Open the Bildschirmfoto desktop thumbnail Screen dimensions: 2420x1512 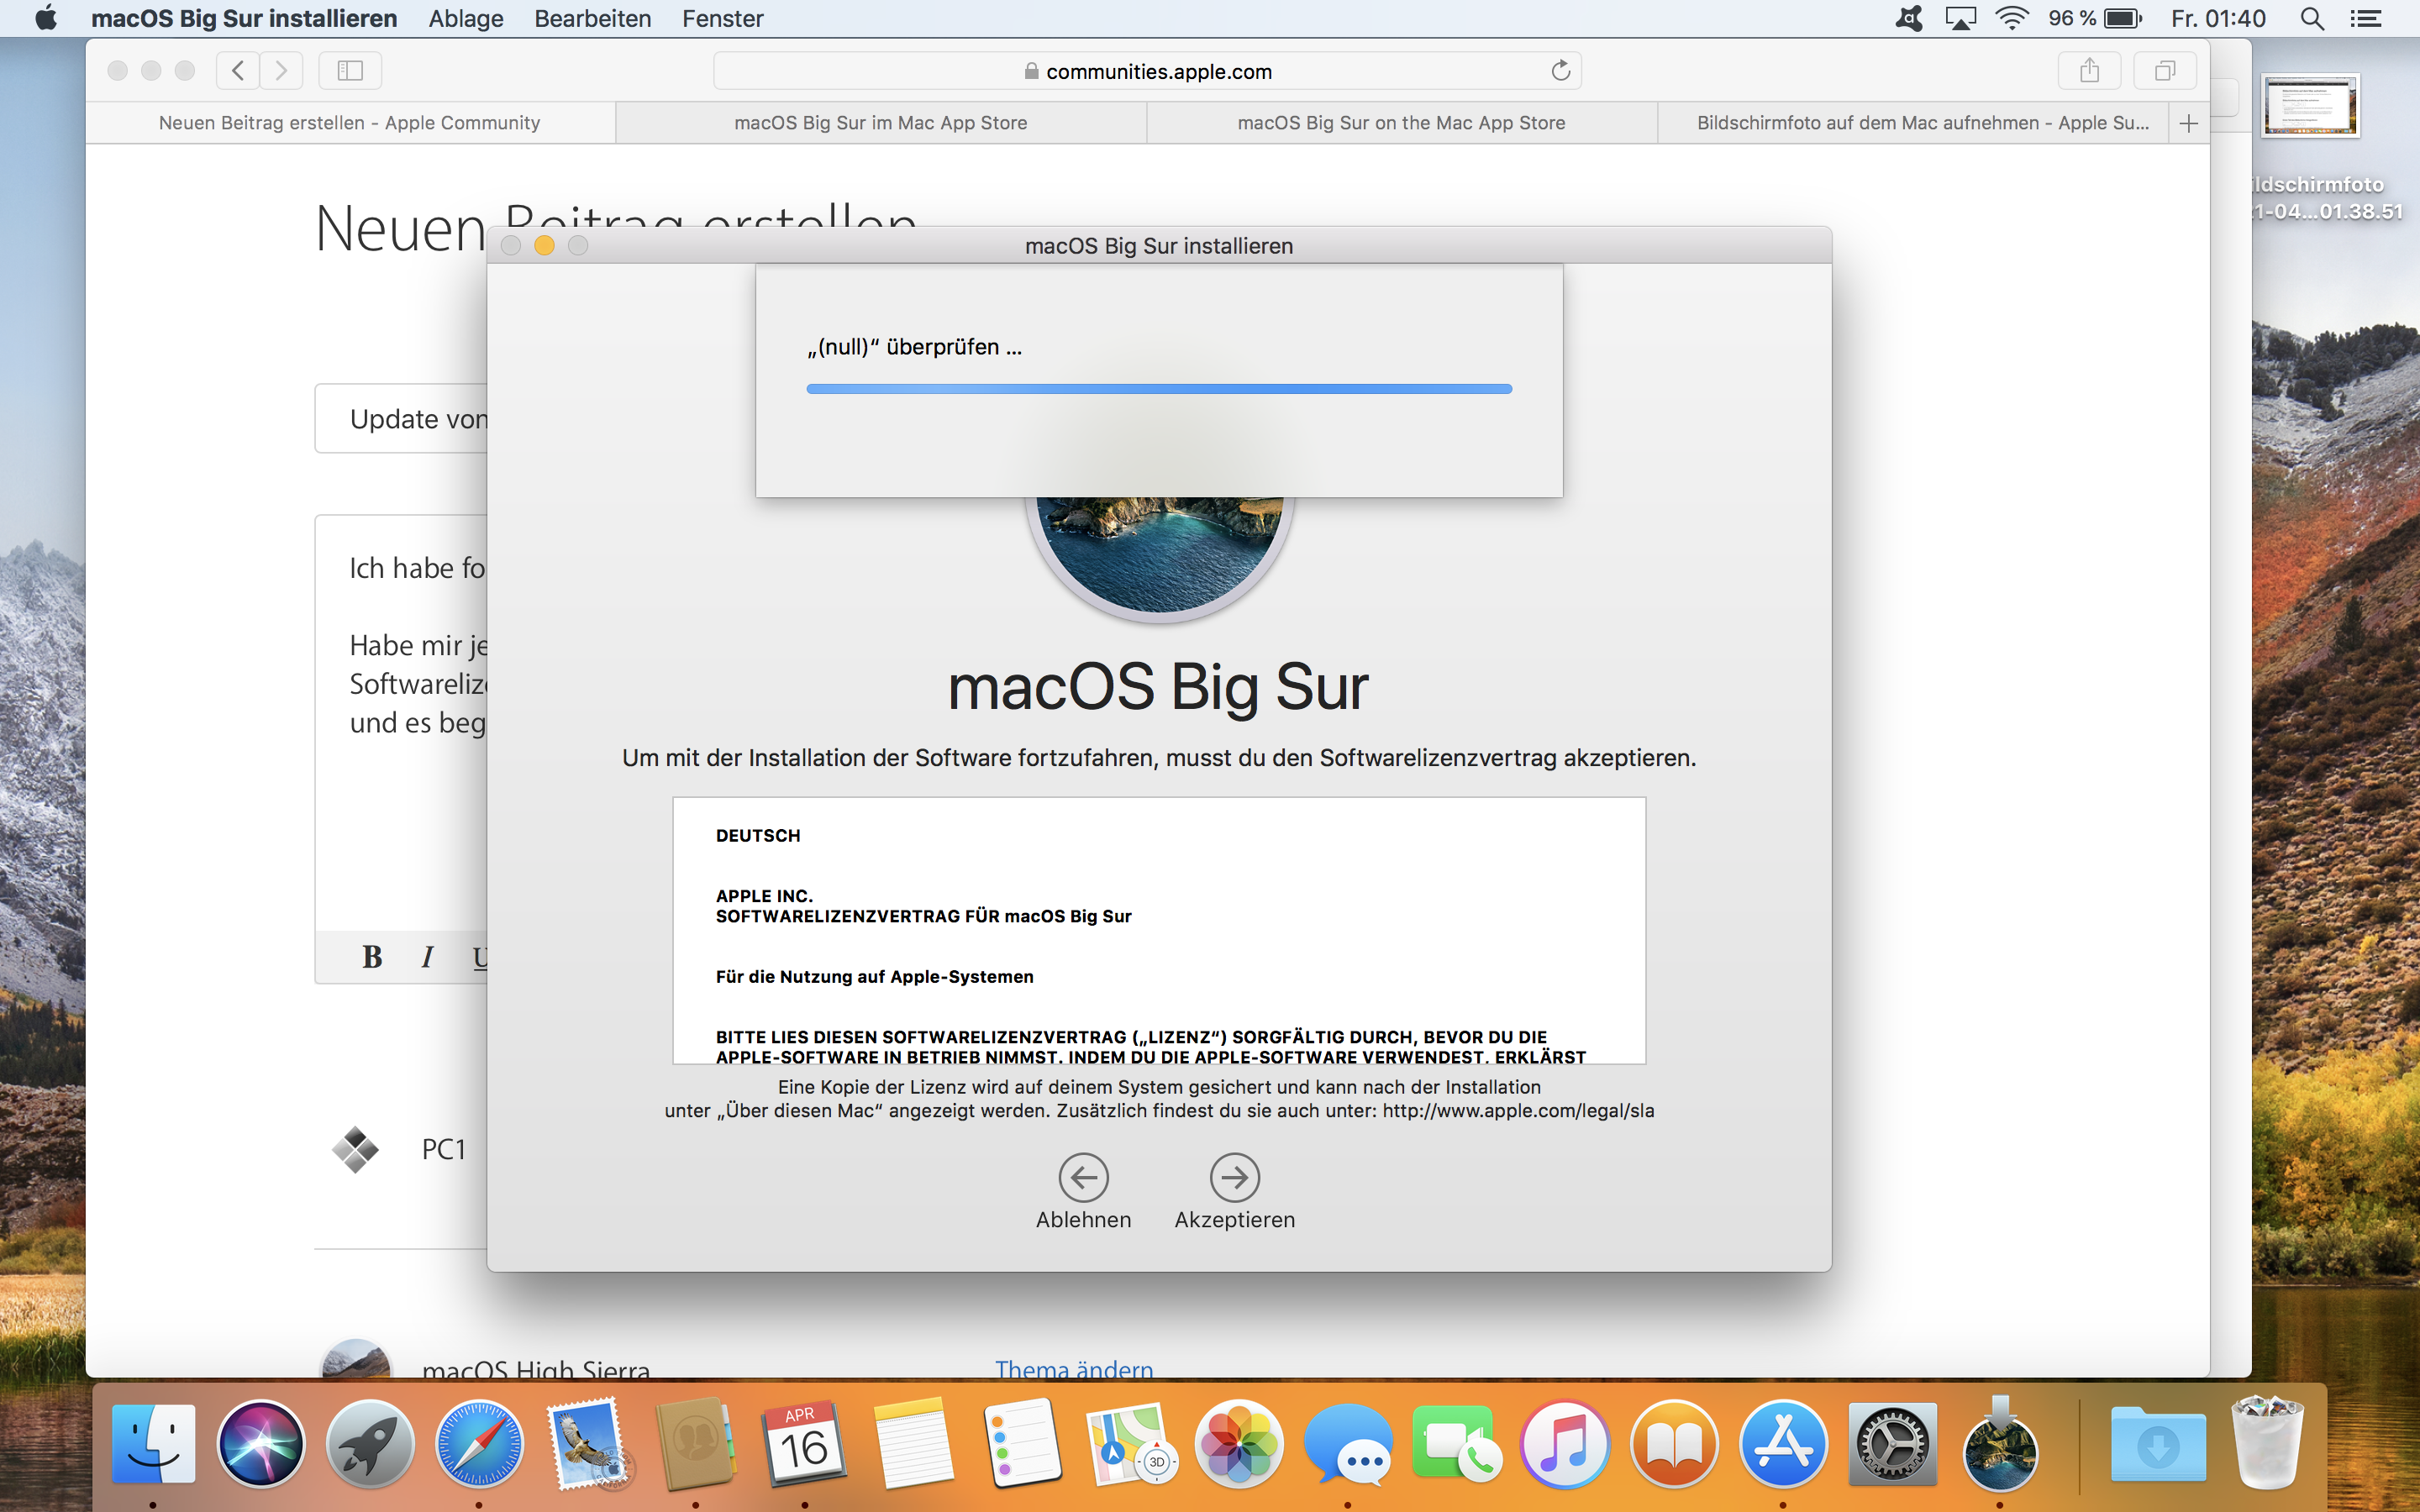point(2310,106)
